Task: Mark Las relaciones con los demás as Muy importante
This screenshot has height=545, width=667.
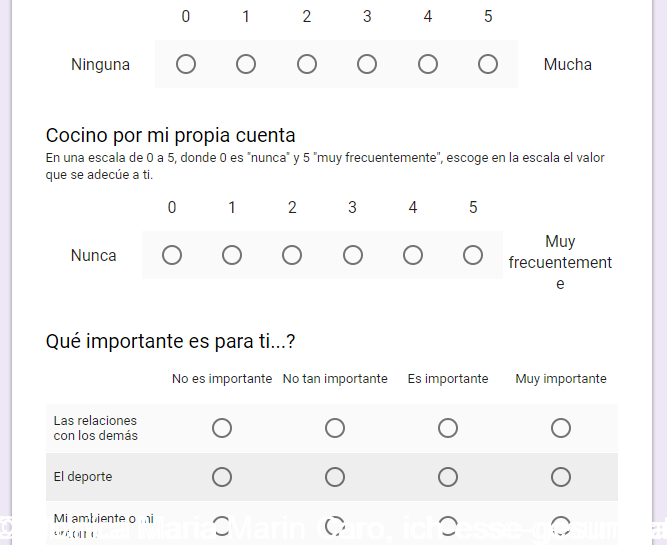Action: pos(561,428)
